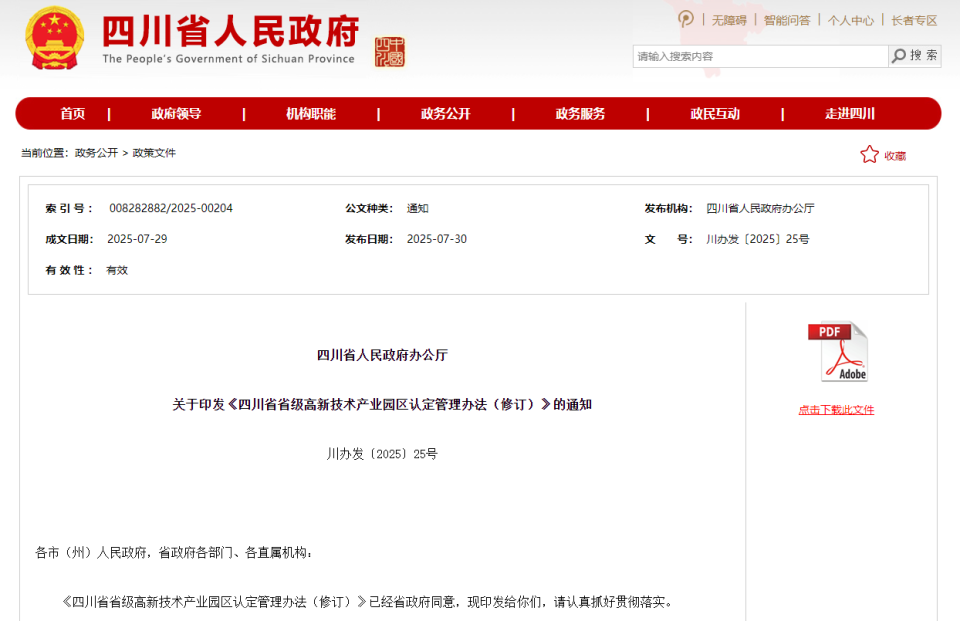Open 走进四川 menu item
This screenshot has height=621, width=960.
pos(850,113)
